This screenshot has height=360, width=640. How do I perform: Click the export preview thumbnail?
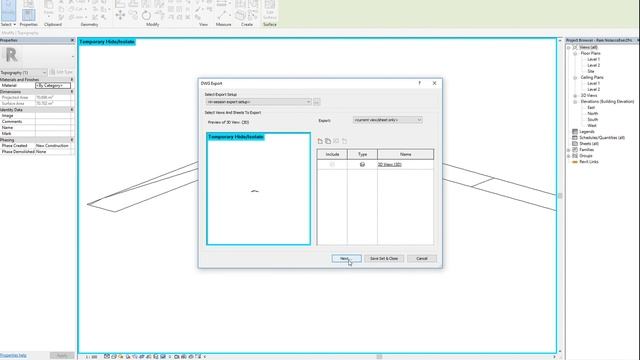pyautogui.click(x=258, y=189)
